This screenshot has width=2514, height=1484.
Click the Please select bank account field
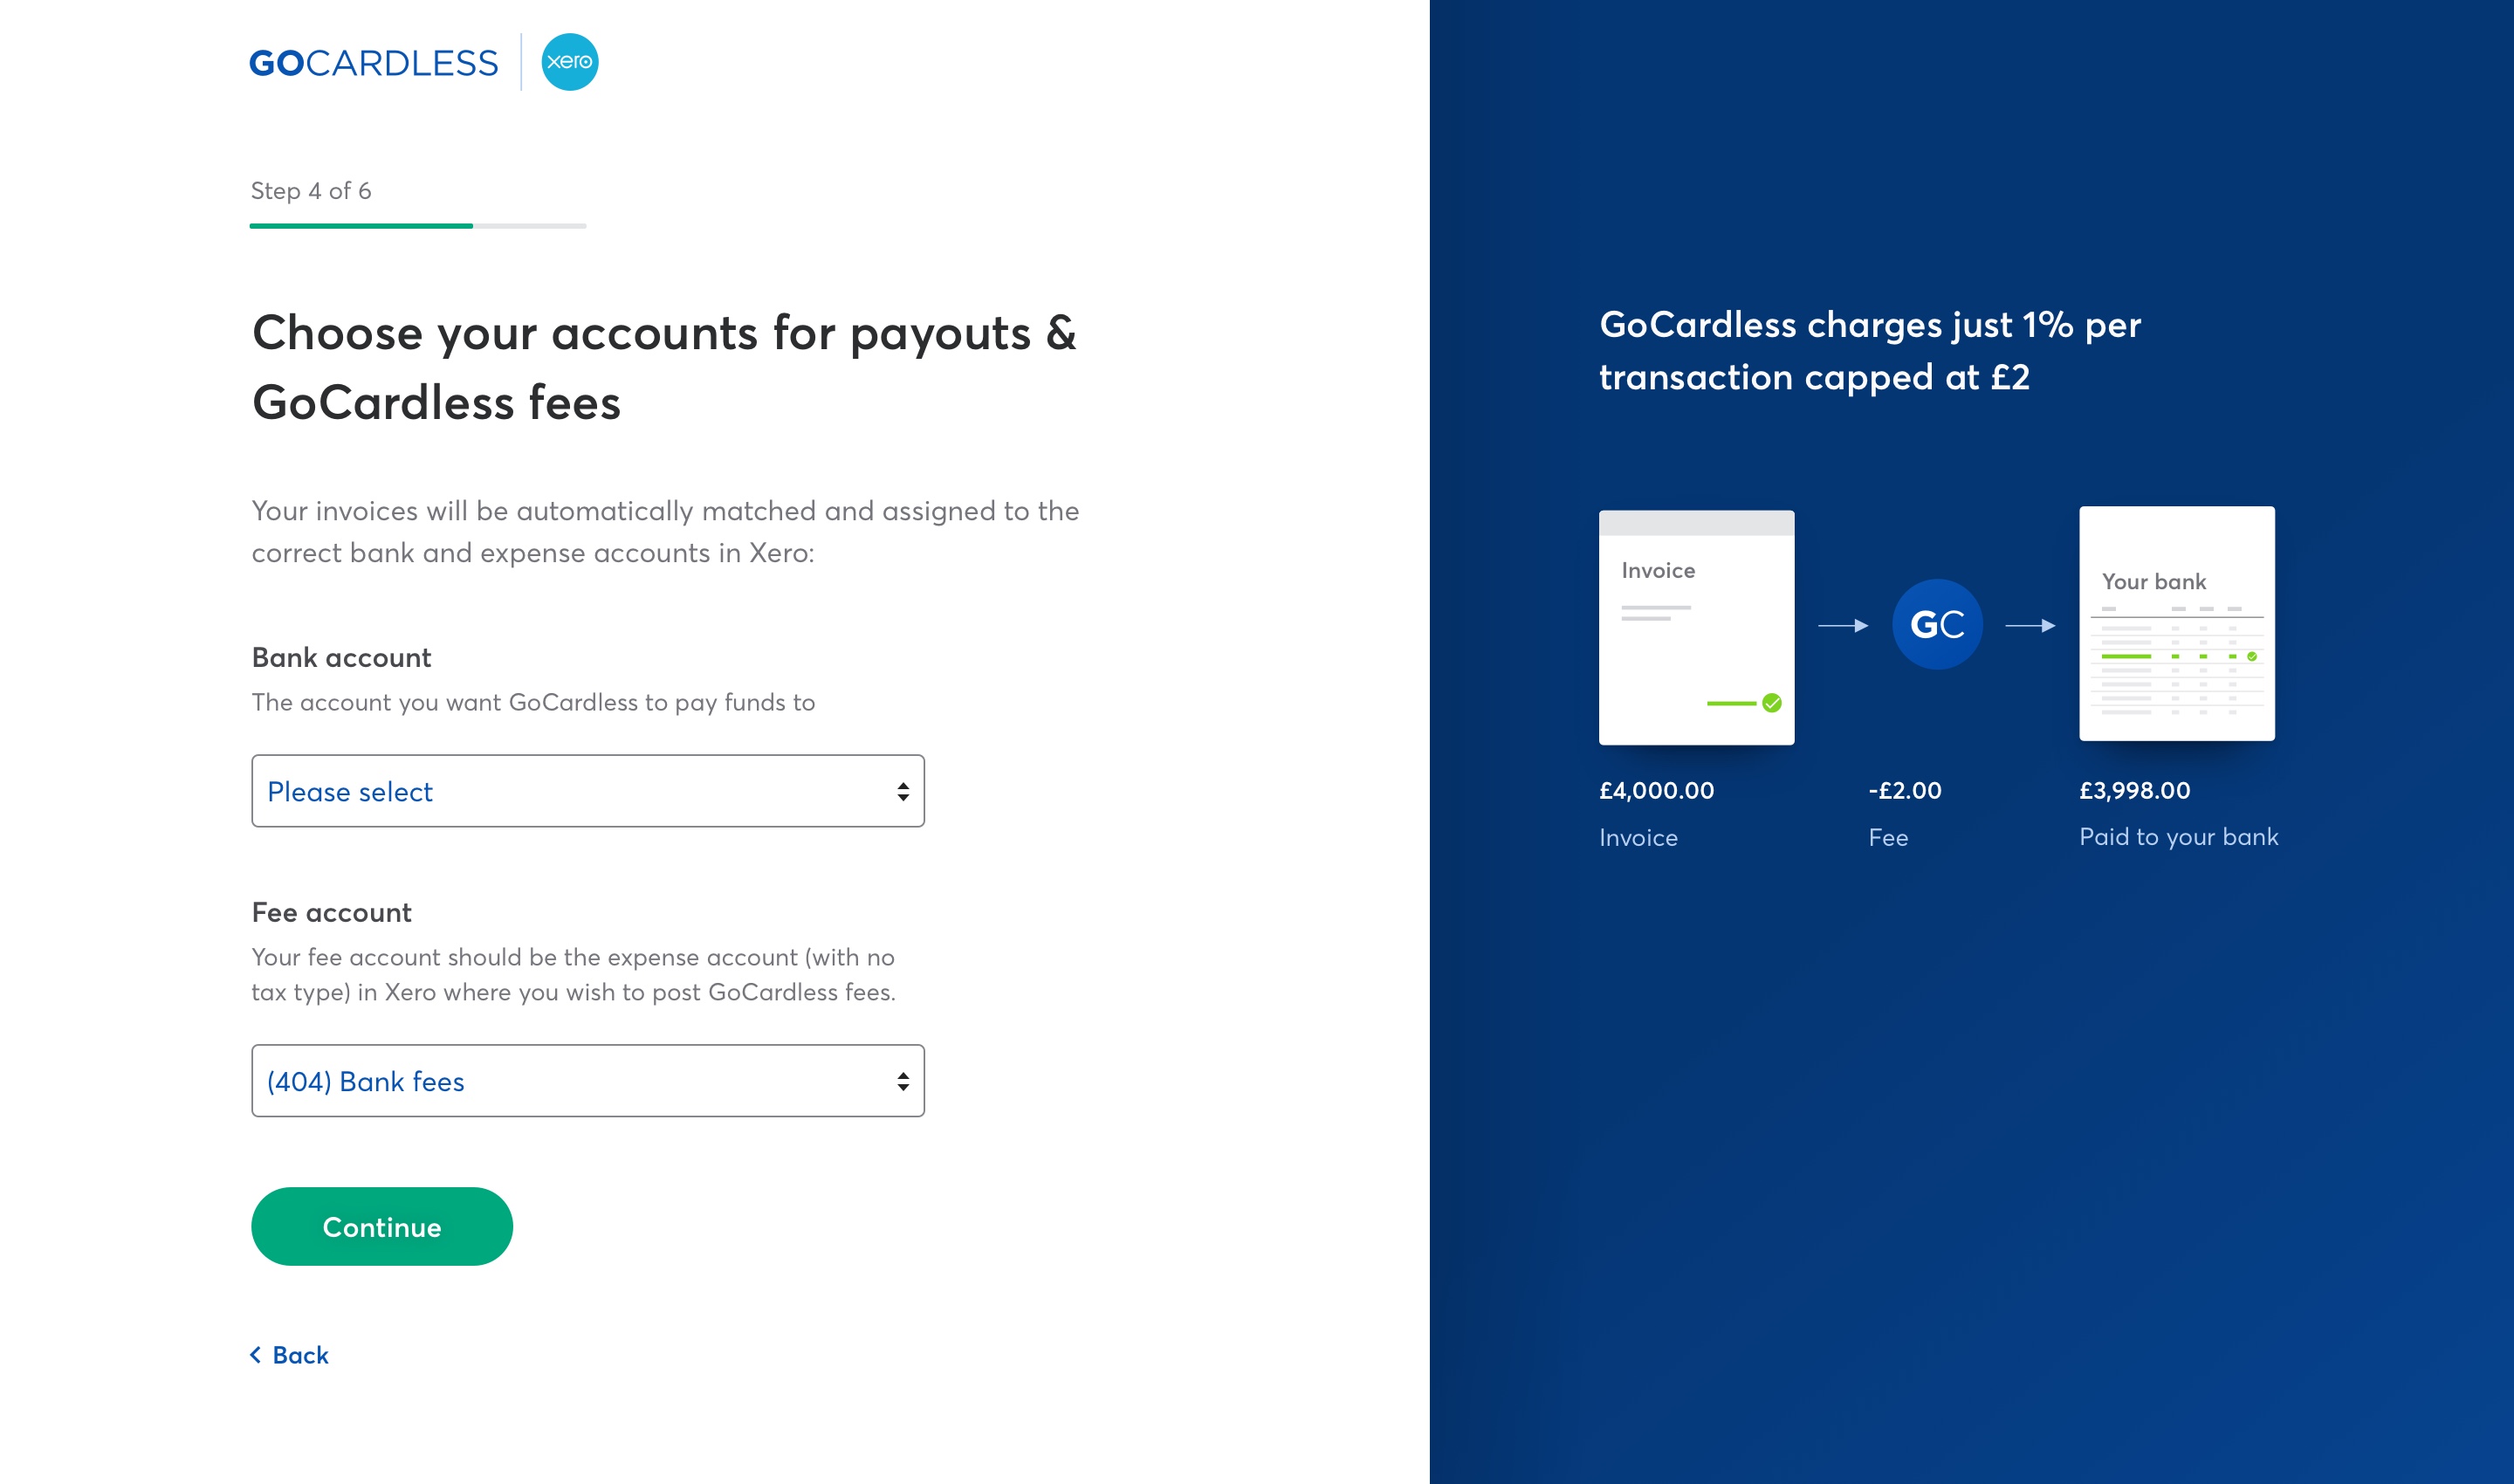click(x=587, y=792)
